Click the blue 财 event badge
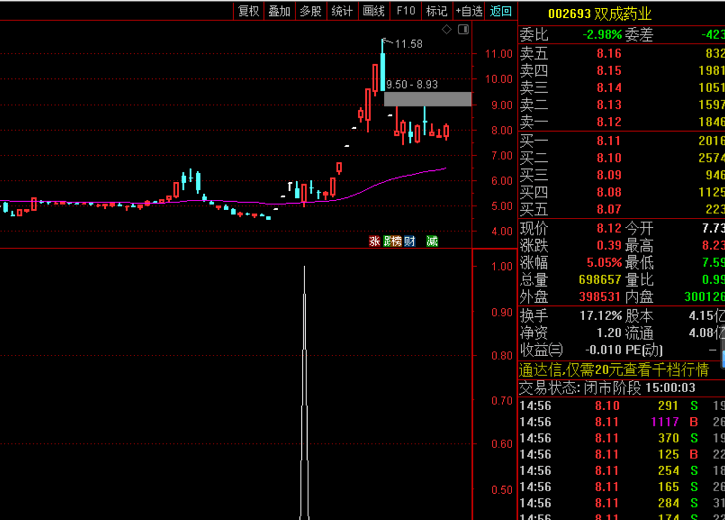 coord(410,241)
